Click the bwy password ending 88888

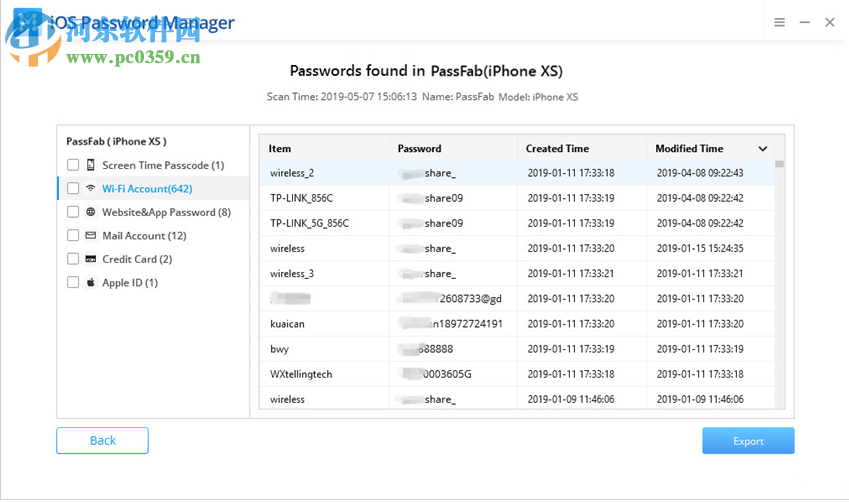pyautogui.click(x=427, y=349)
